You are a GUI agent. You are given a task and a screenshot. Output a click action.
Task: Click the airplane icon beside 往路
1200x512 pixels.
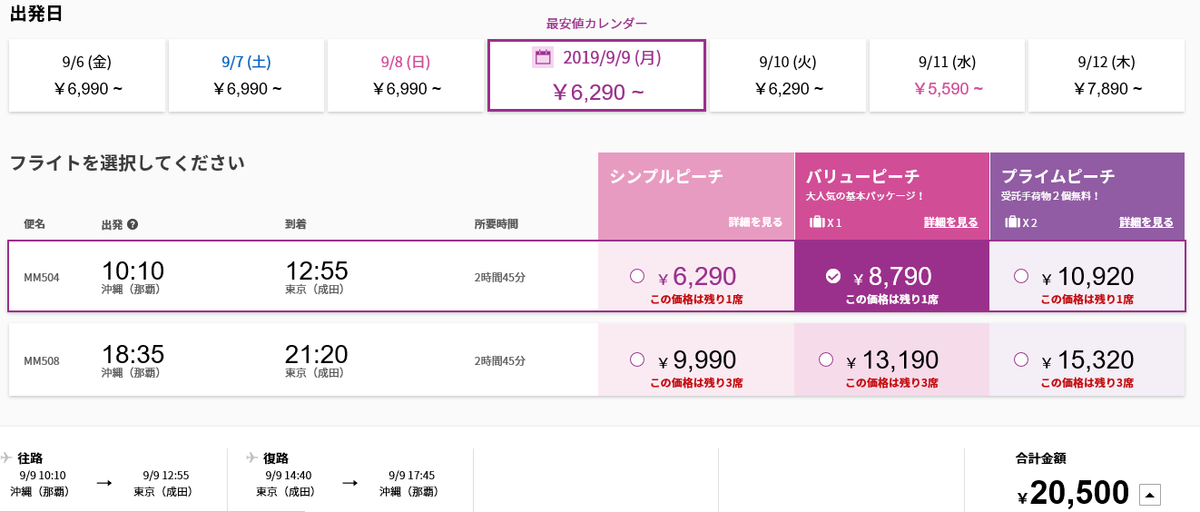click(8, 456)
